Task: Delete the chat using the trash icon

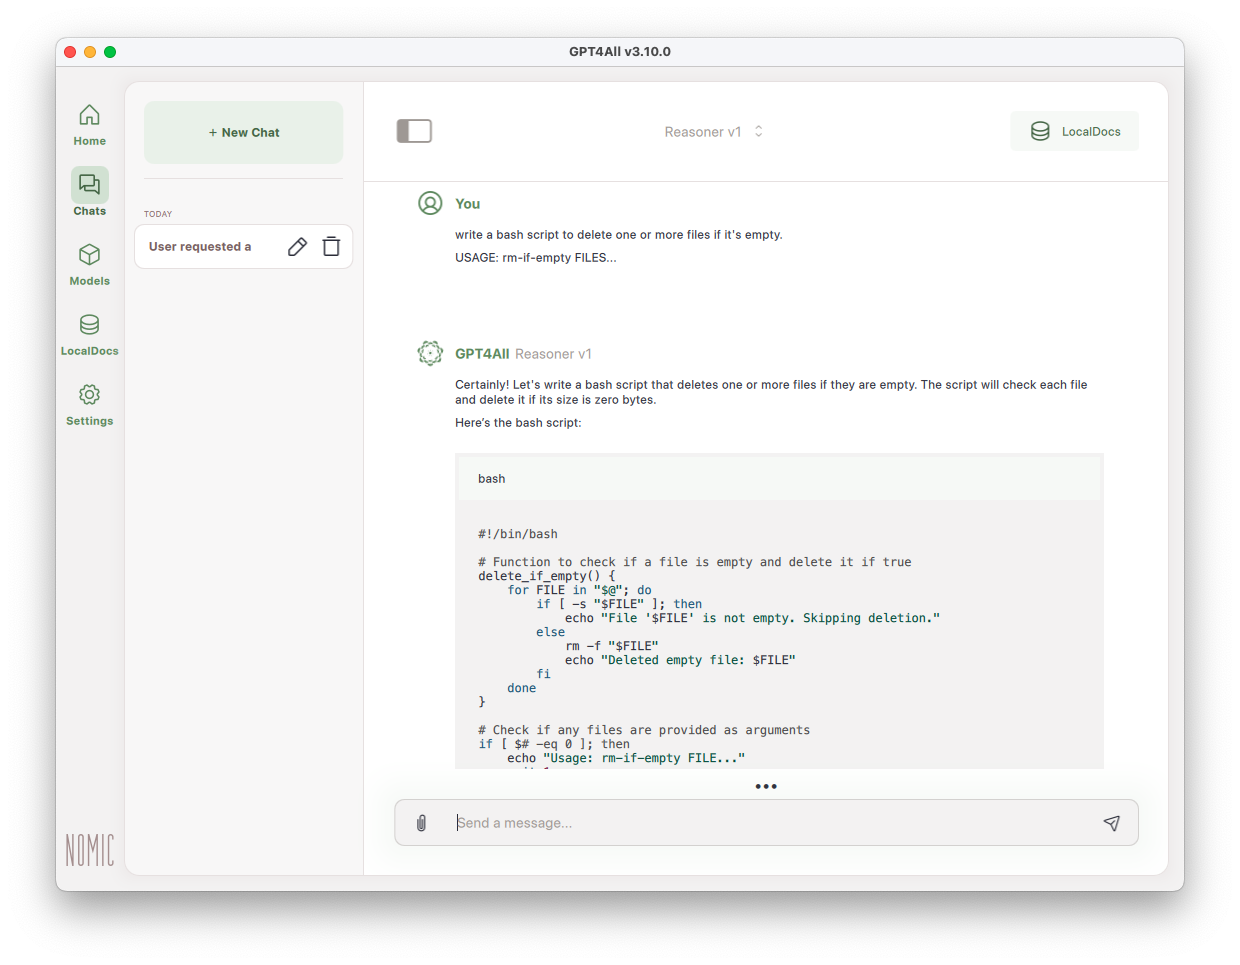Action: (x=331, y=247)
